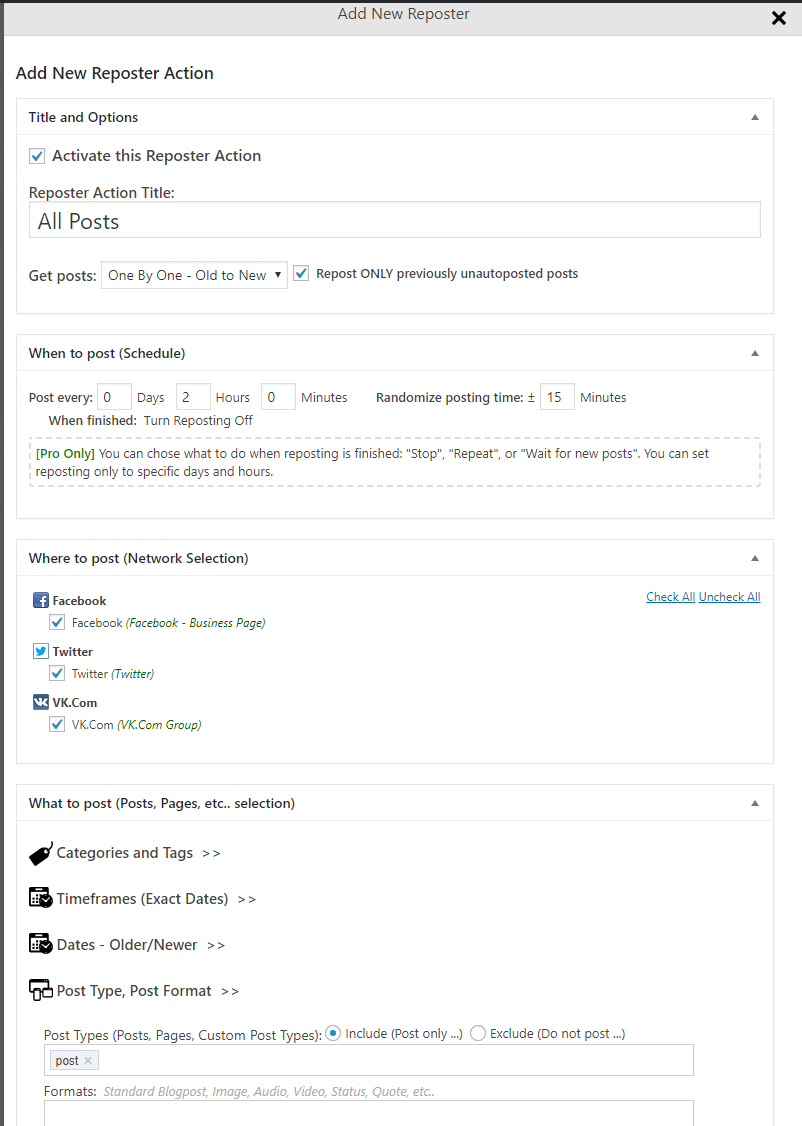The width and height of the screenshot is (802, 1126).
Task: Toggle Activate this Reposter Action checkbox
Action: [37, 156]
